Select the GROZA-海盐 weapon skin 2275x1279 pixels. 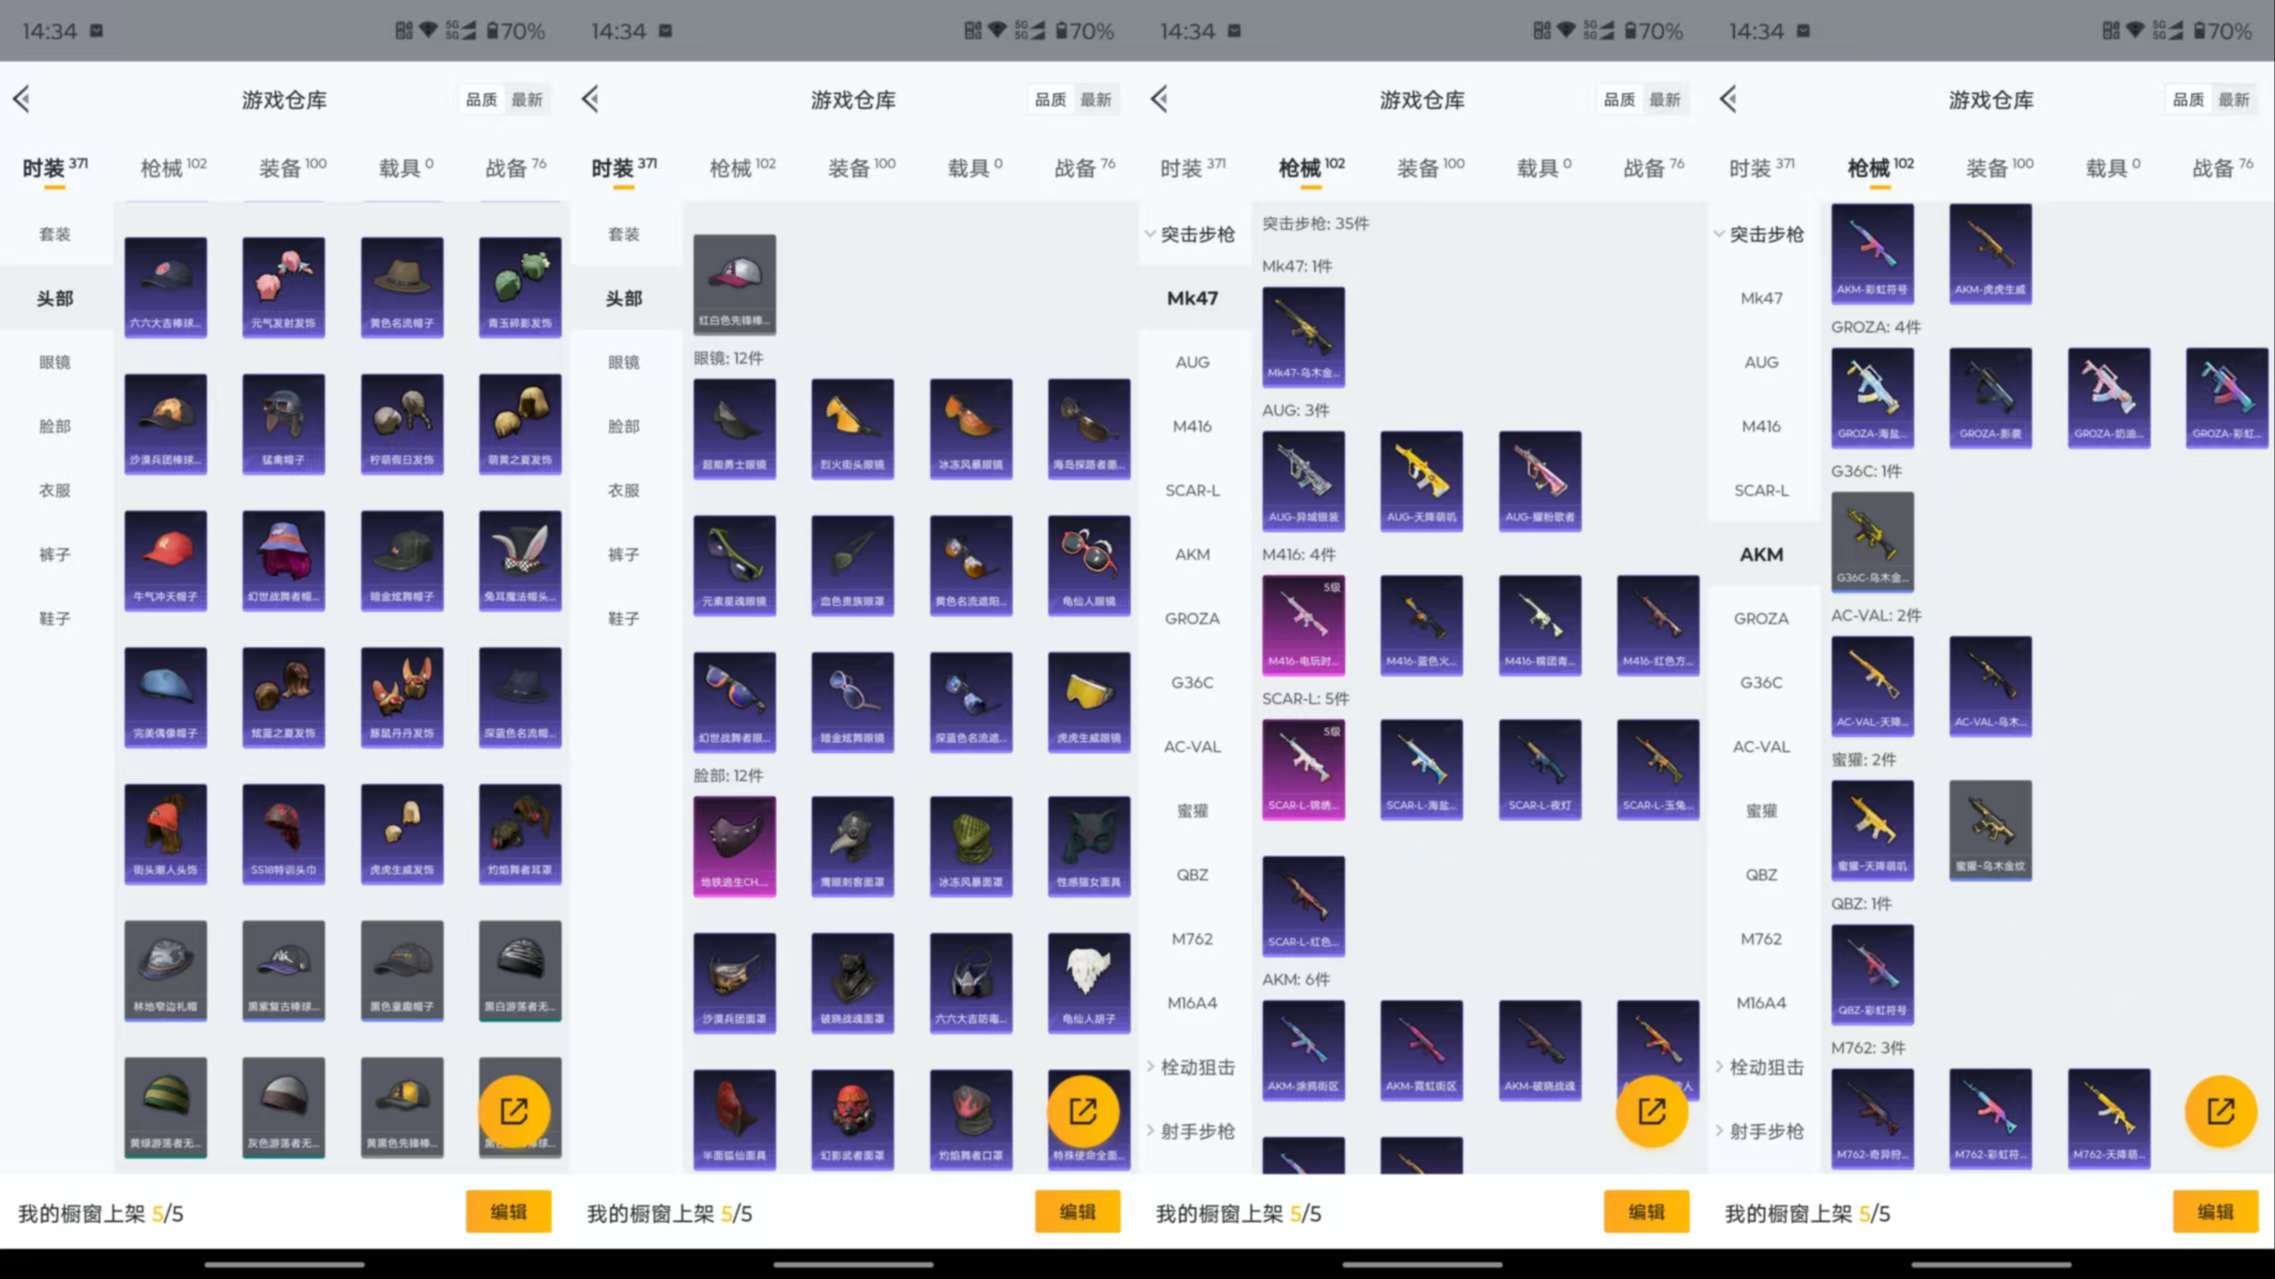1872,397
